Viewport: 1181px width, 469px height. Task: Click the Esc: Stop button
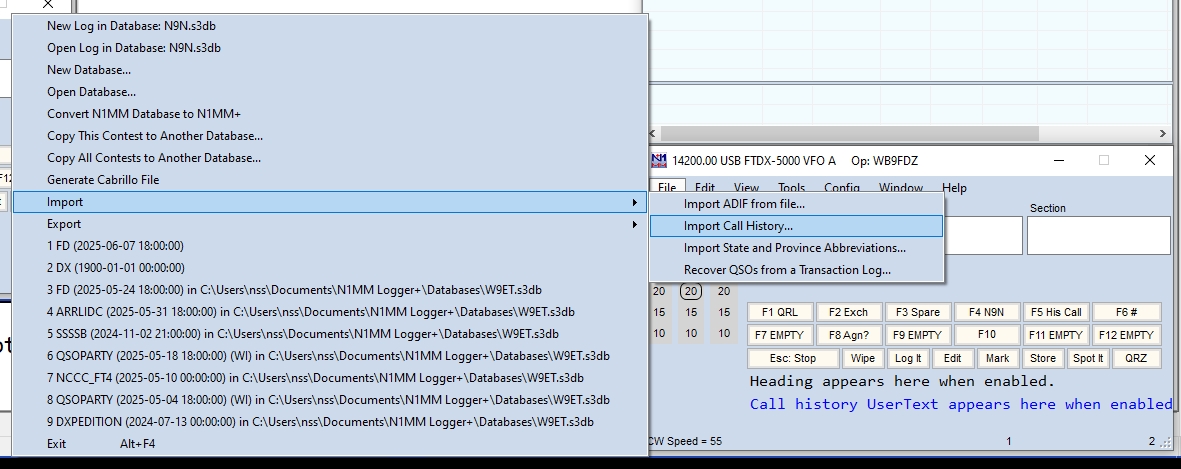tap(792, 358)
